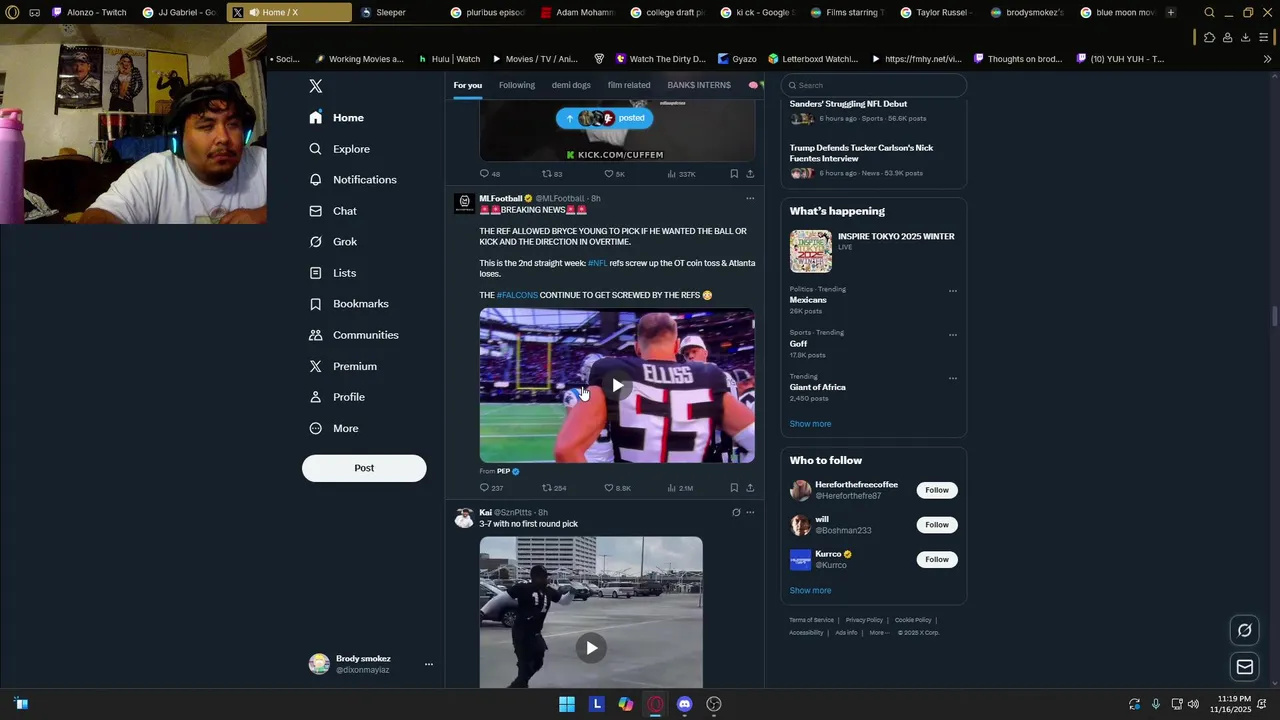Image resolution: width=1280 pixels, height=720 pixels.
Task: Open the PEP source link under video
Action: (504, 471)
